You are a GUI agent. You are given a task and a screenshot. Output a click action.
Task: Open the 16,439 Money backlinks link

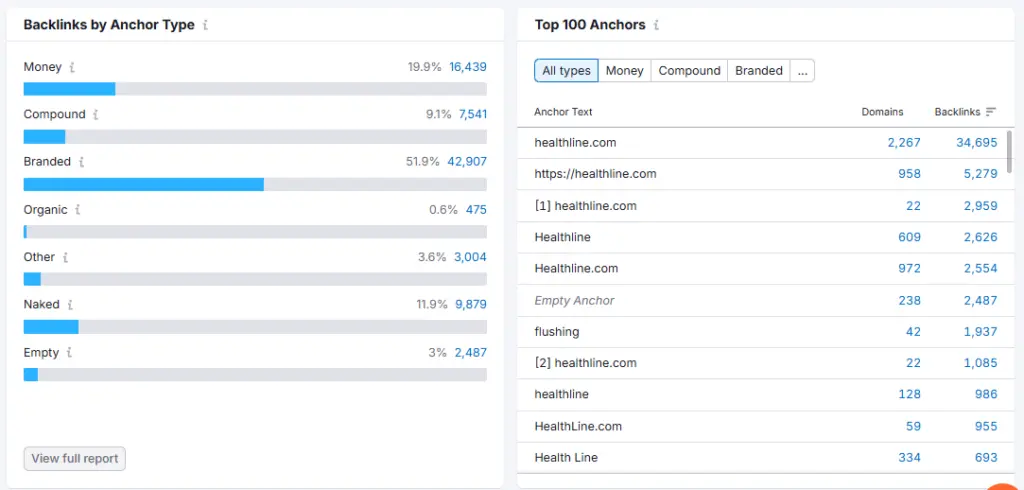pyautogui.click(x=468, y=67)
